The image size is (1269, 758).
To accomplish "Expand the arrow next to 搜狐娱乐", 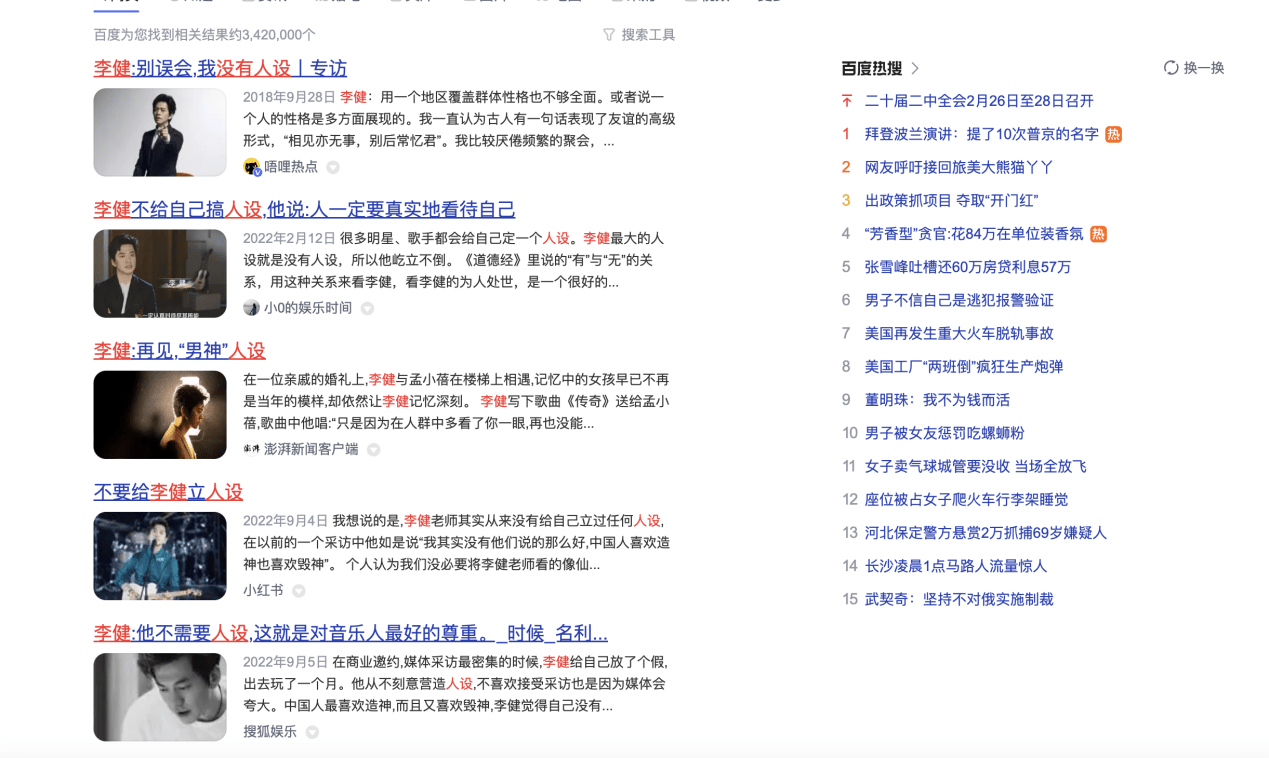I will pyautogui.click(x=312, y=732).
